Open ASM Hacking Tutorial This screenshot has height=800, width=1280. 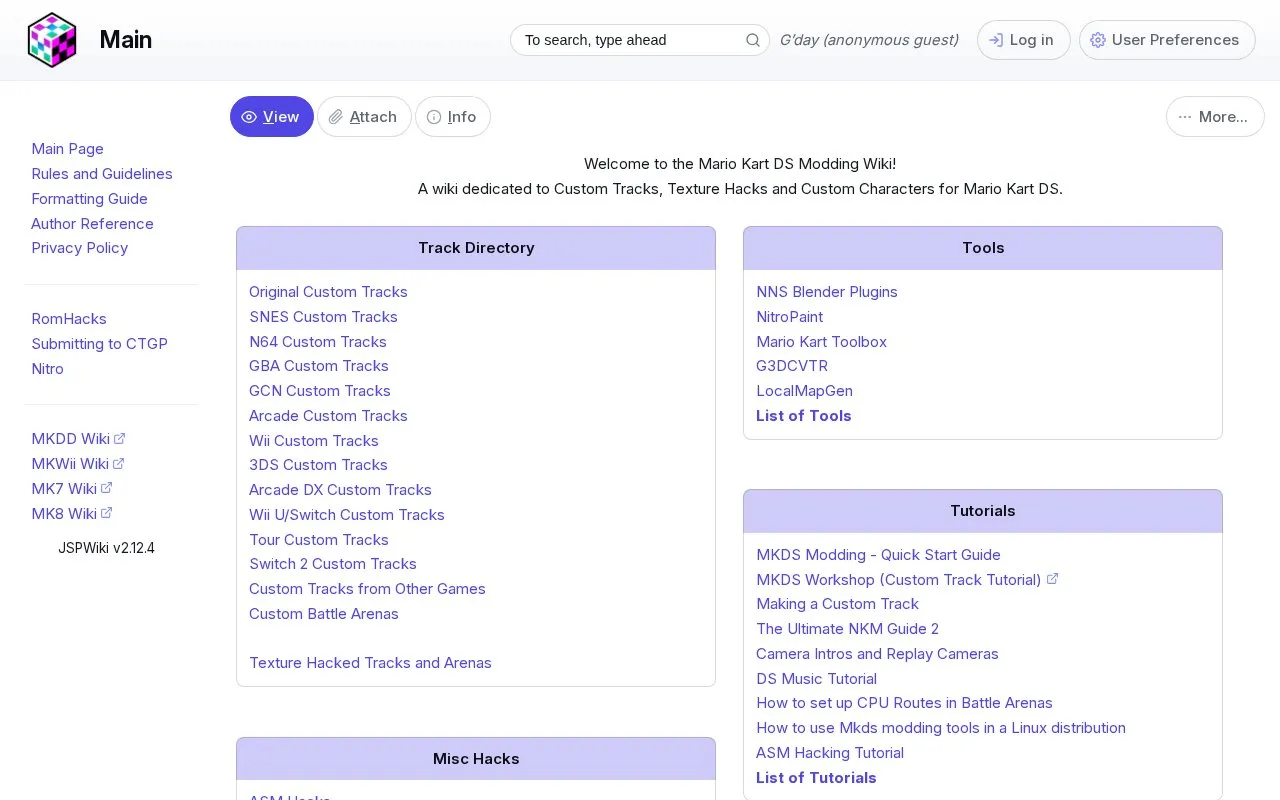(830, 753)
